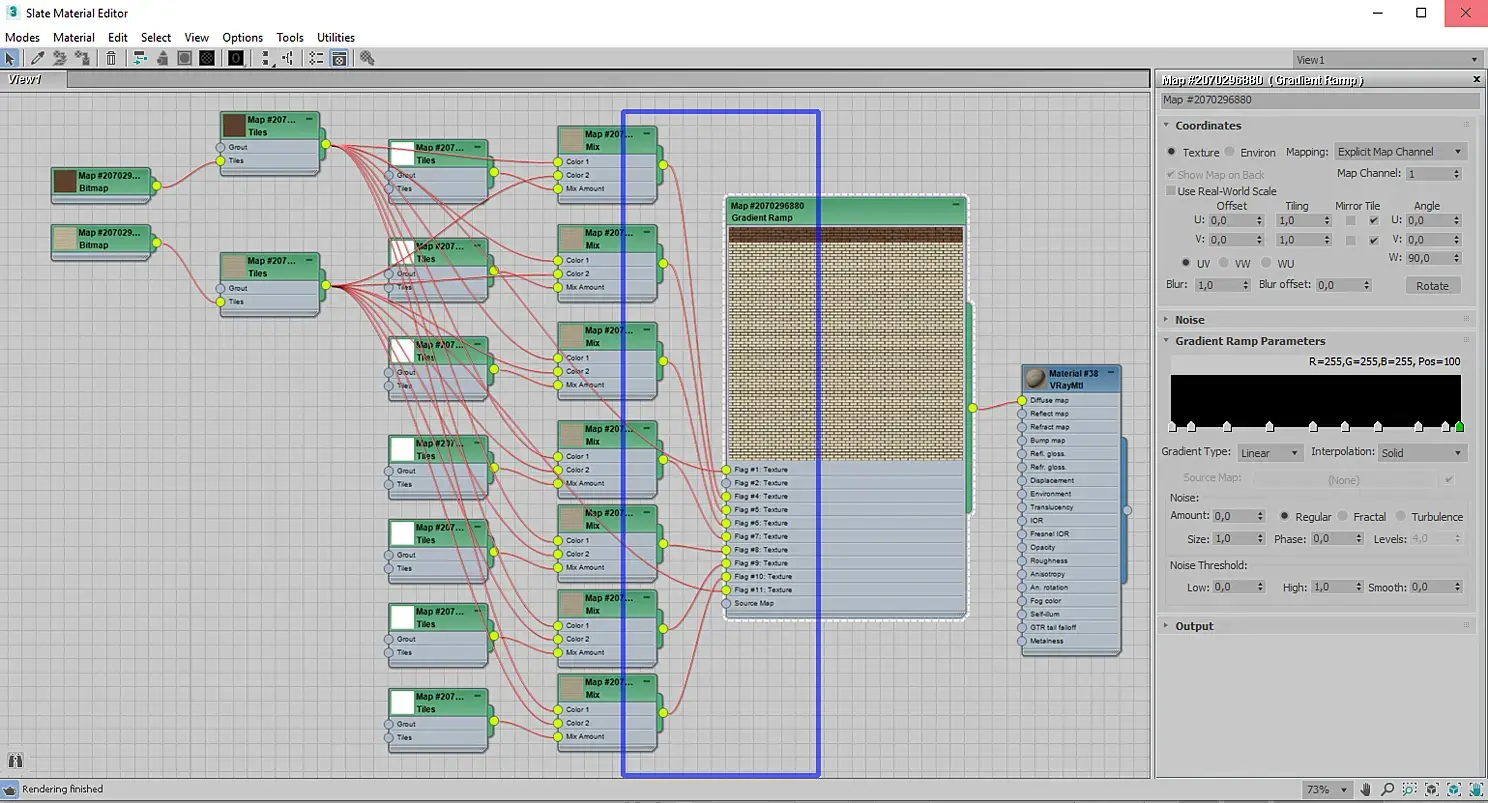
Task: Click the map name input field
Action: click(x=1319, y=100)
